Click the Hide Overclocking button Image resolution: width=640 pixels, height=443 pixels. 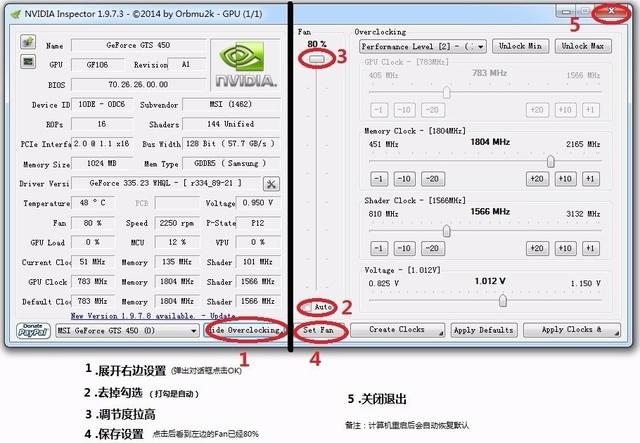[244, 330]
